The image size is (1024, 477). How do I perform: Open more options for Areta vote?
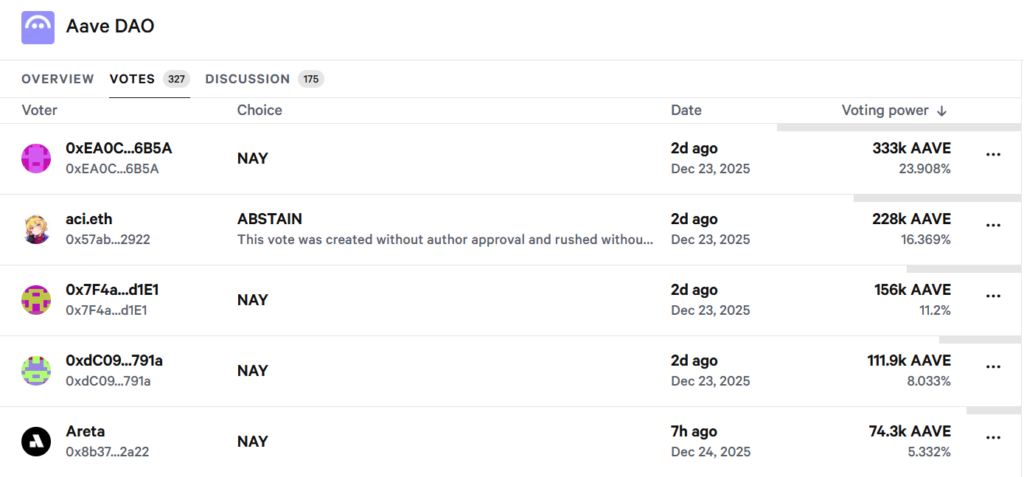pos(993,438)
